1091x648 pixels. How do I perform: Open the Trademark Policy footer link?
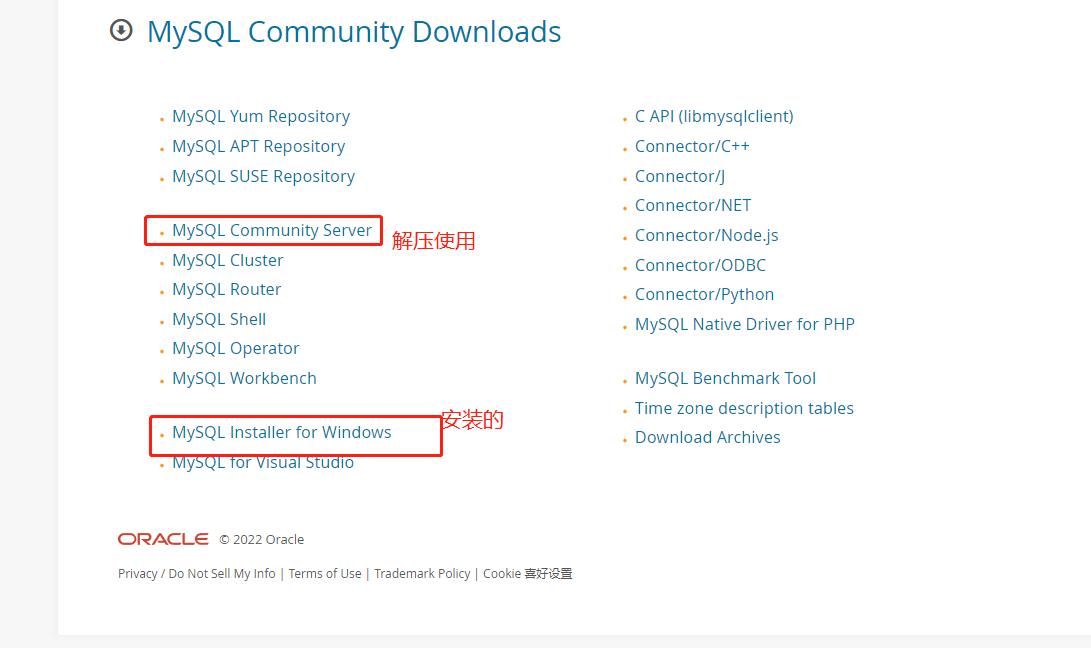(422, 574)
